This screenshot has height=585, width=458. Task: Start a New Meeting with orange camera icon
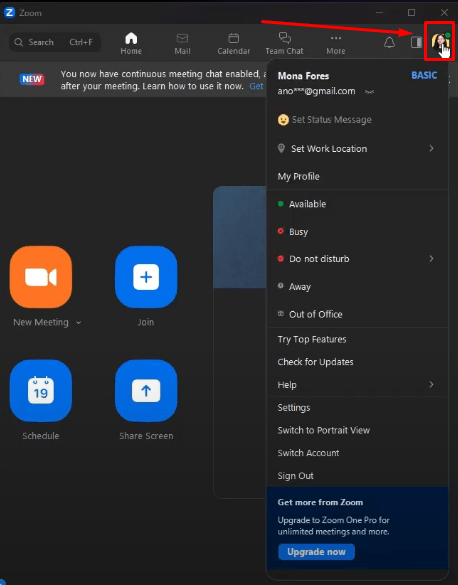(41, 277)
